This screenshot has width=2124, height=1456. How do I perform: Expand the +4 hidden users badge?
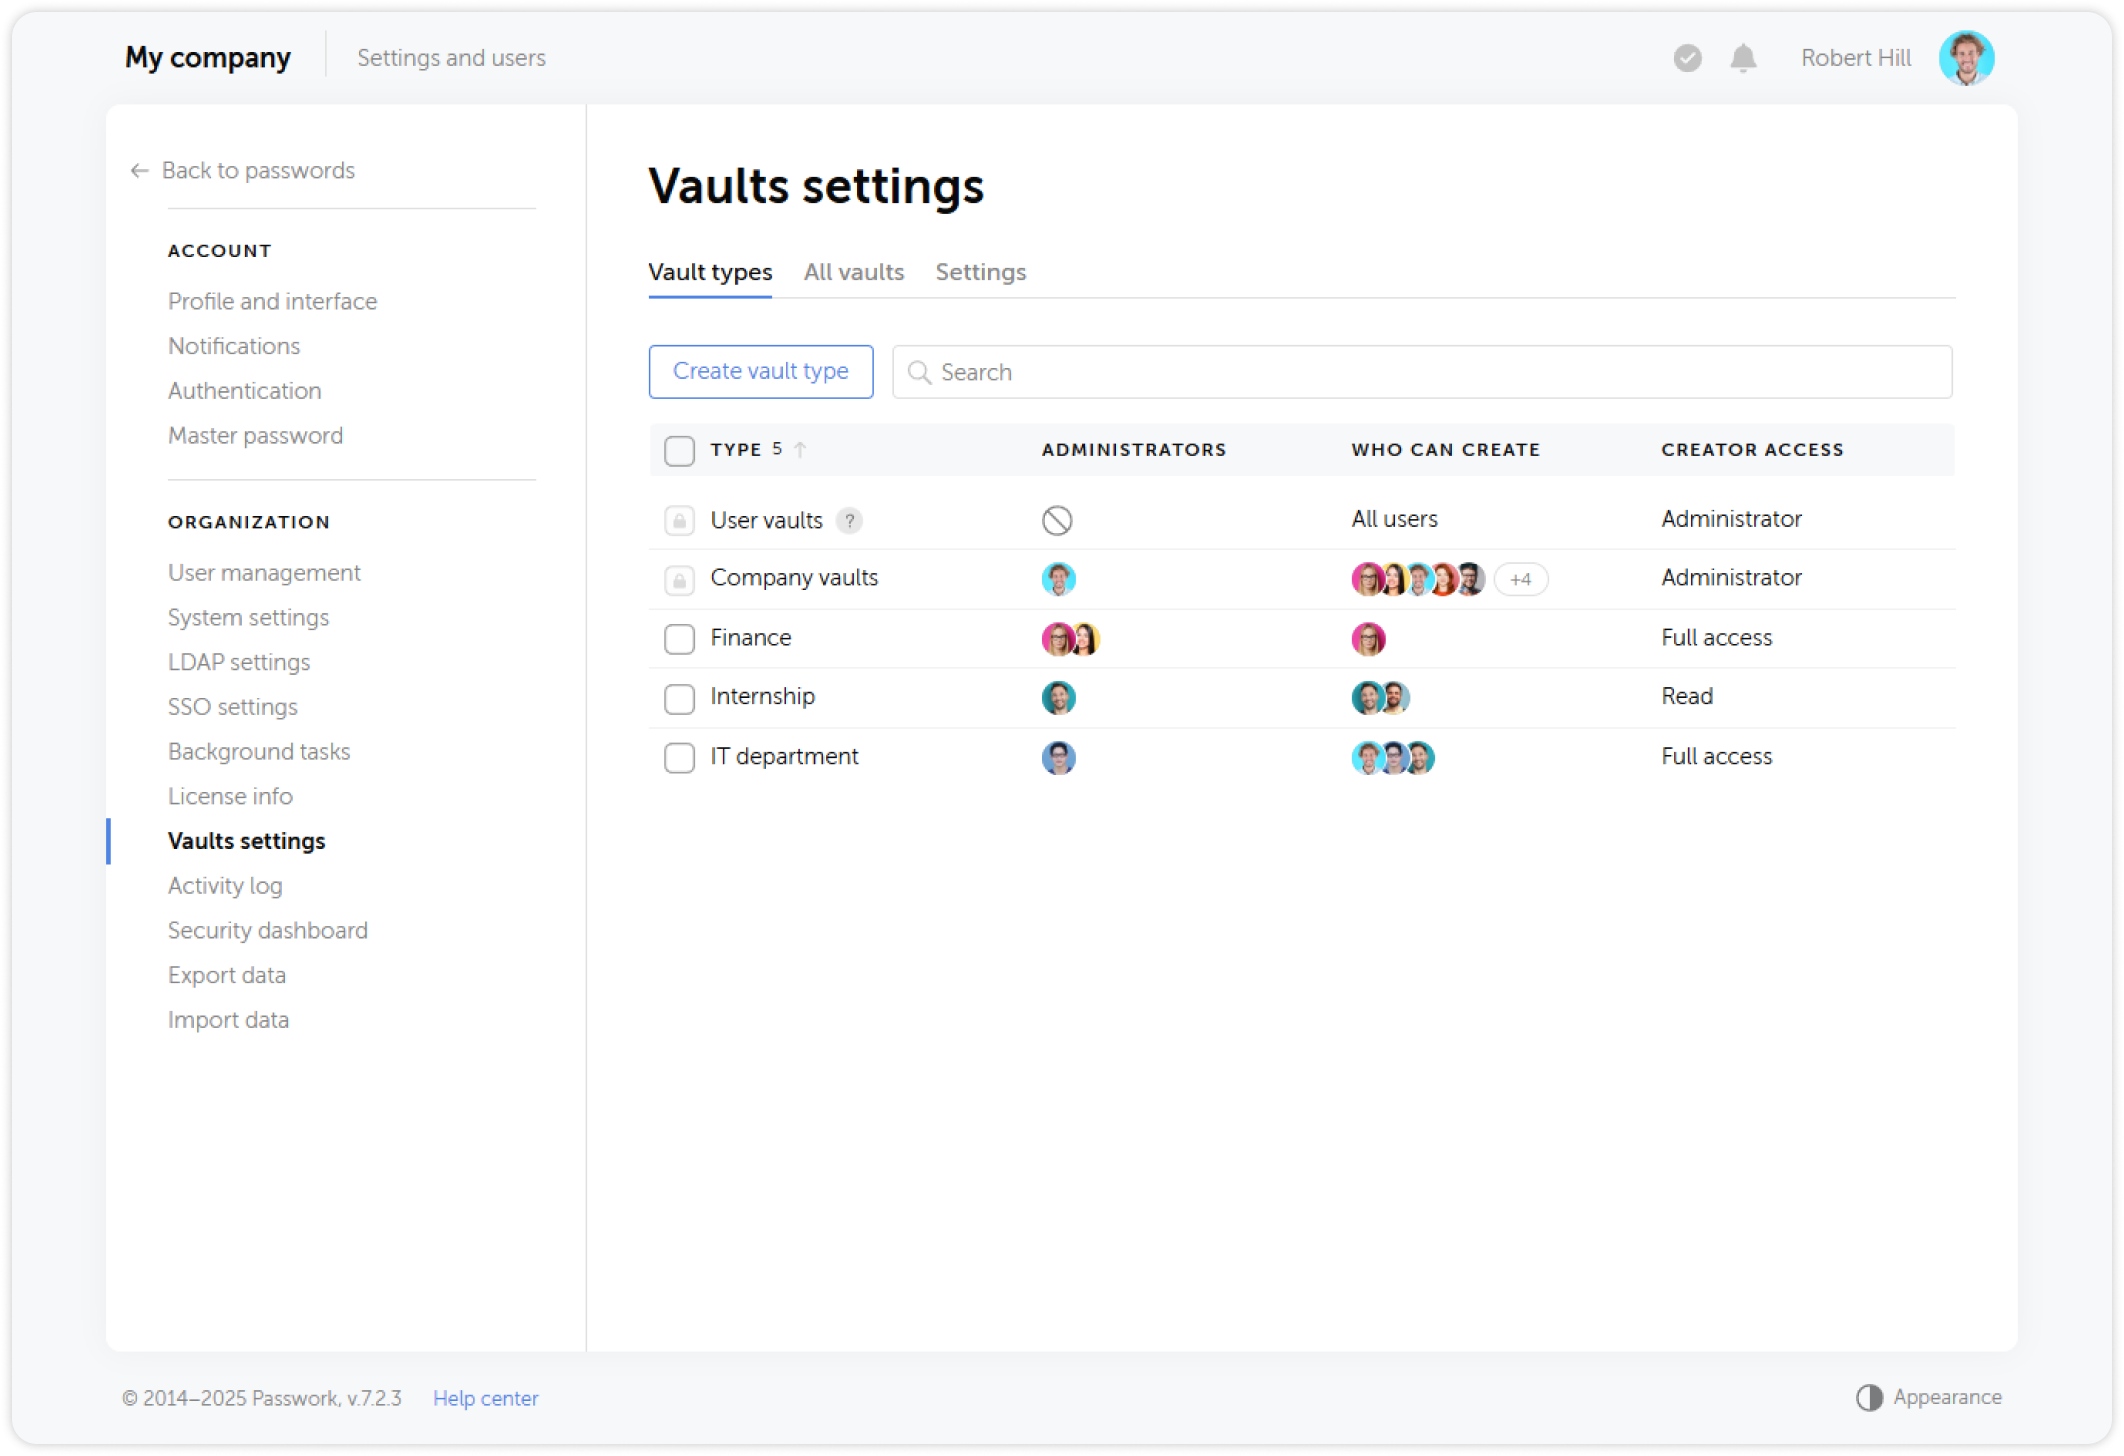1519,579
